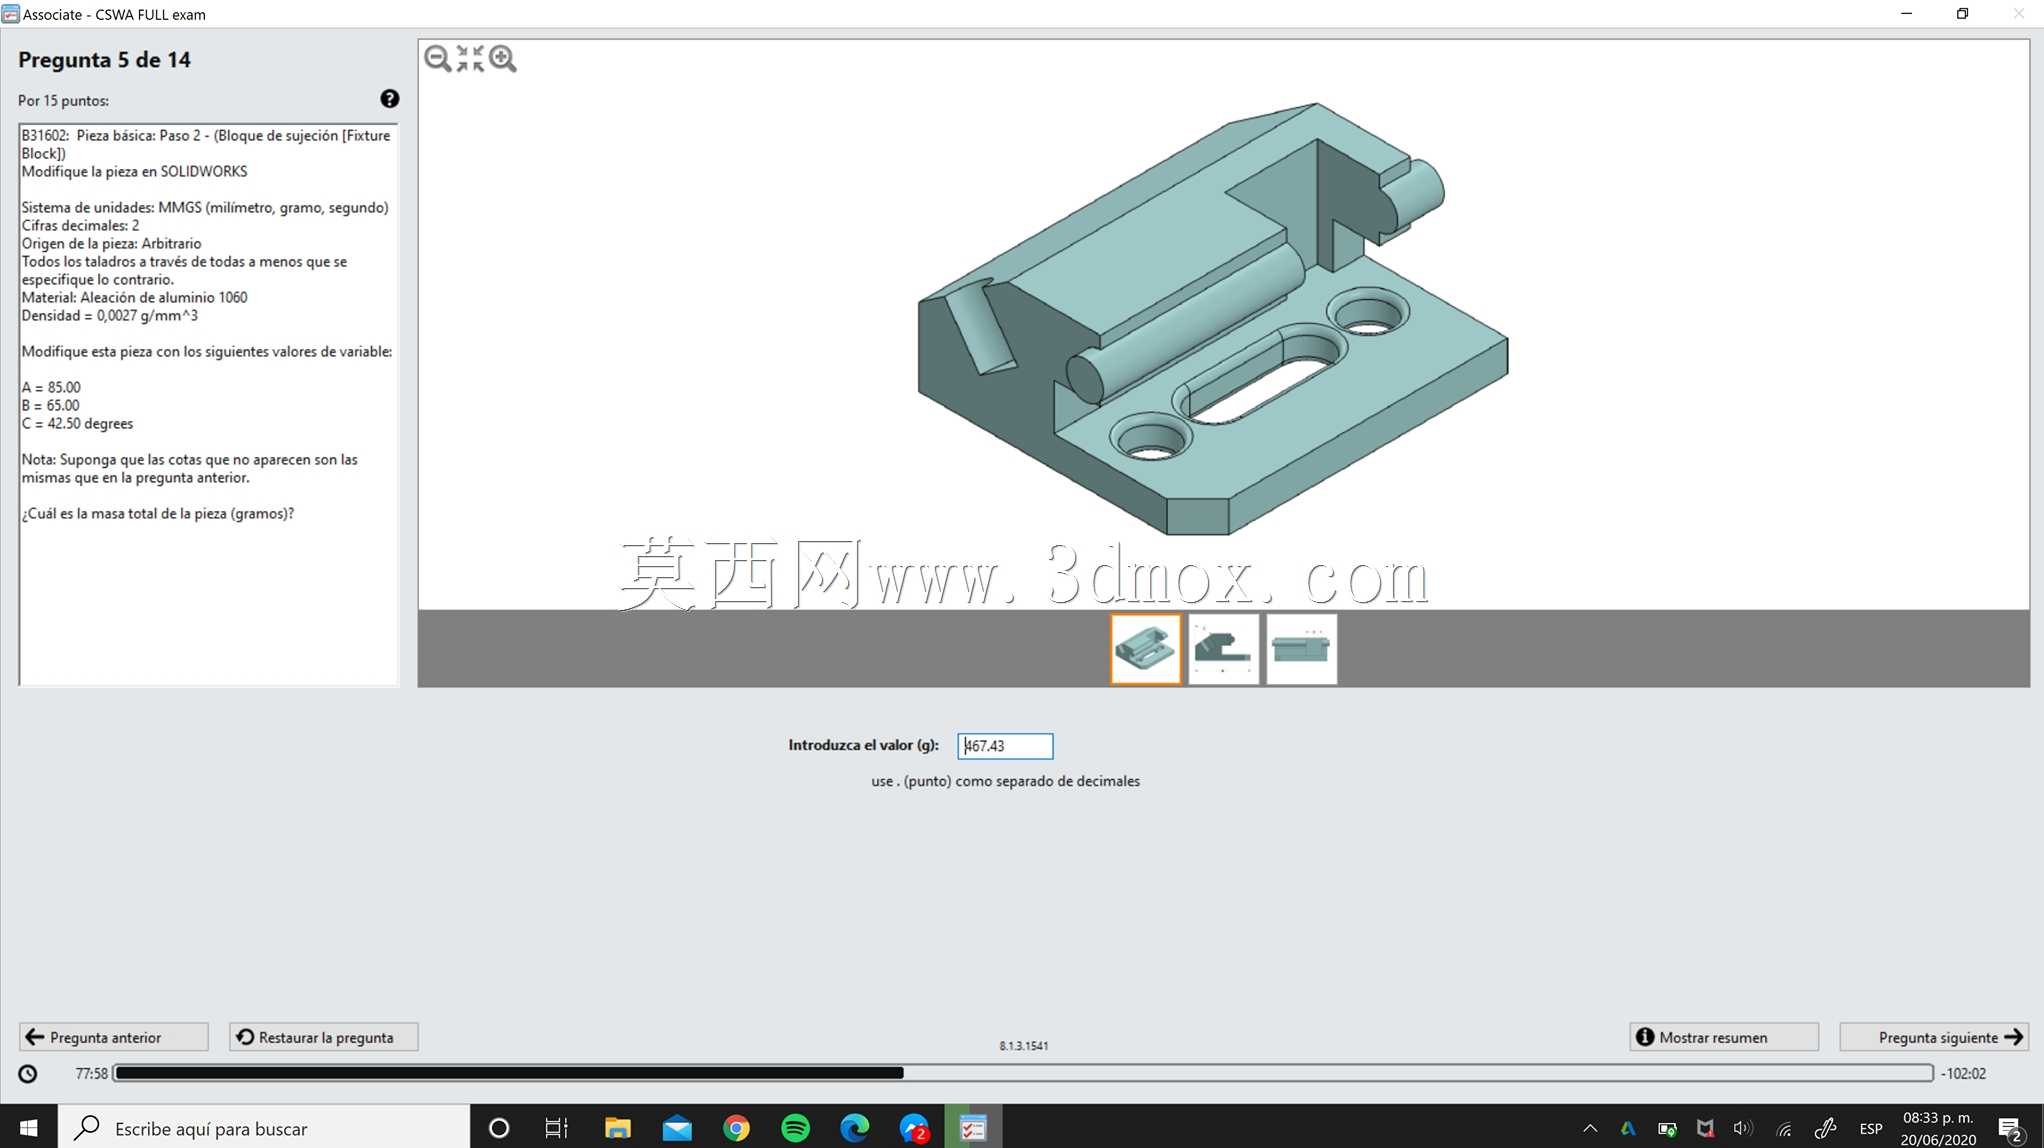The image size is (2044, 1148).
Task: Select the front view thumbnail
Action: point(1301,649)
